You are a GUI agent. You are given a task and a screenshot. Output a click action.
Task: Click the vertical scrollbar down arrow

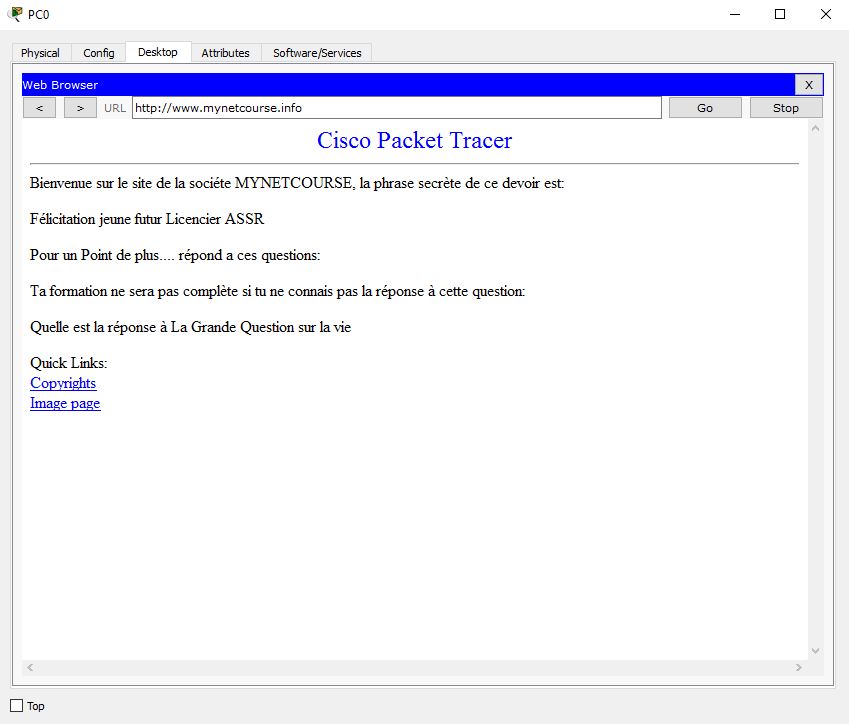[x=815, y=651]
